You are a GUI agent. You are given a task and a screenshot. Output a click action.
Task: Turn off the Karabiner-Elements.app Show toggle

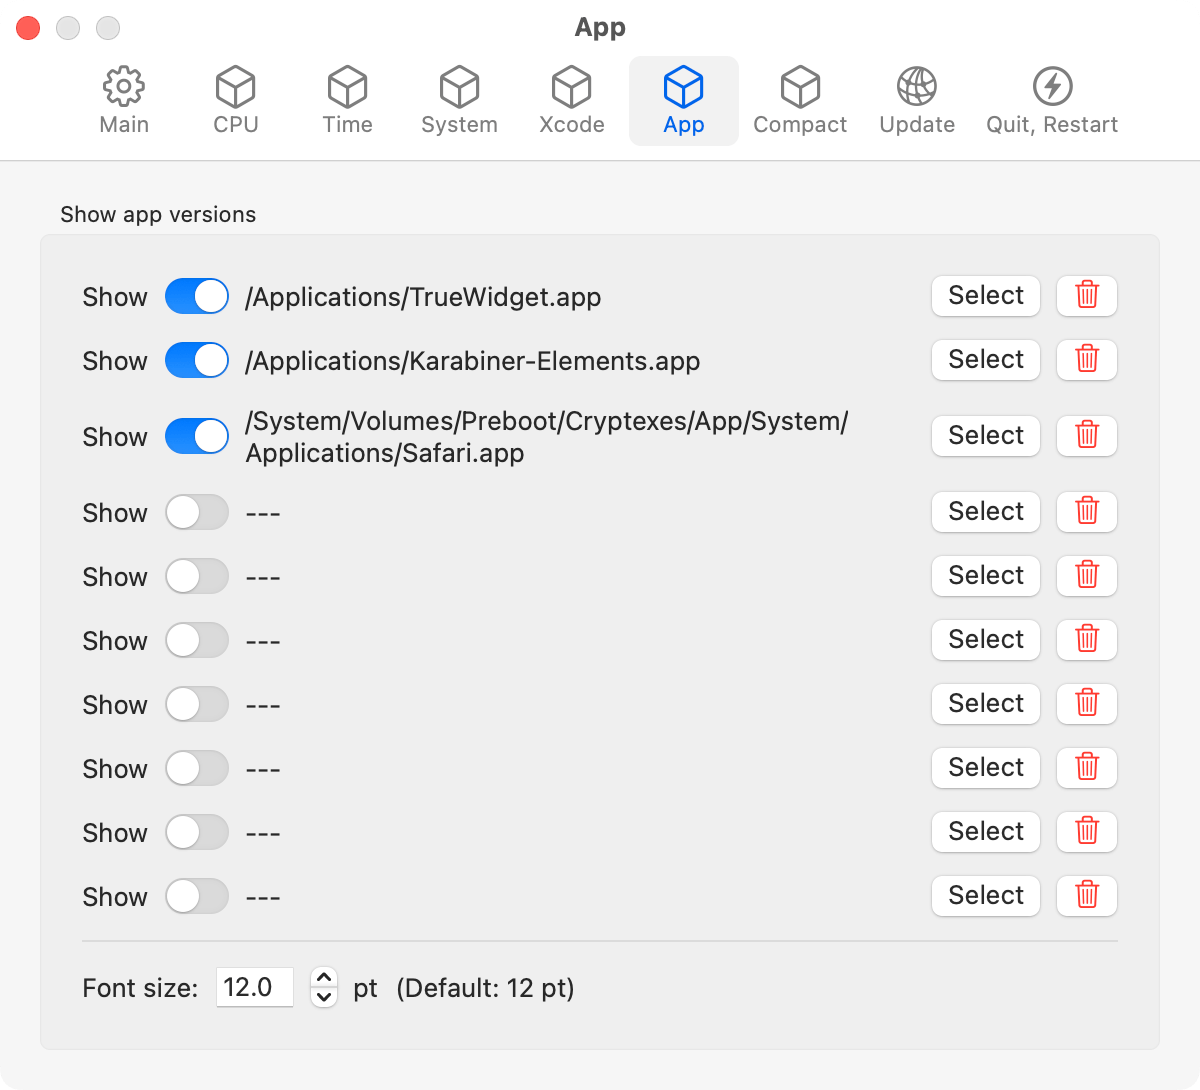[196, 360]
